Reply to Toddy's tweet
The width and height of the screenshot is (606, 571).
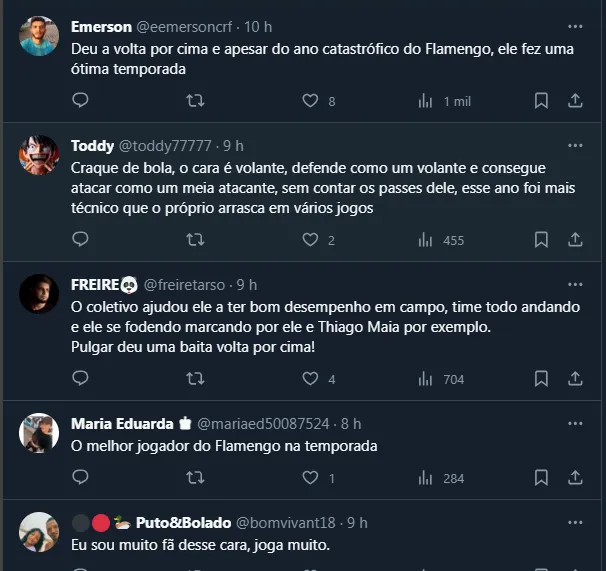(81, 240)
